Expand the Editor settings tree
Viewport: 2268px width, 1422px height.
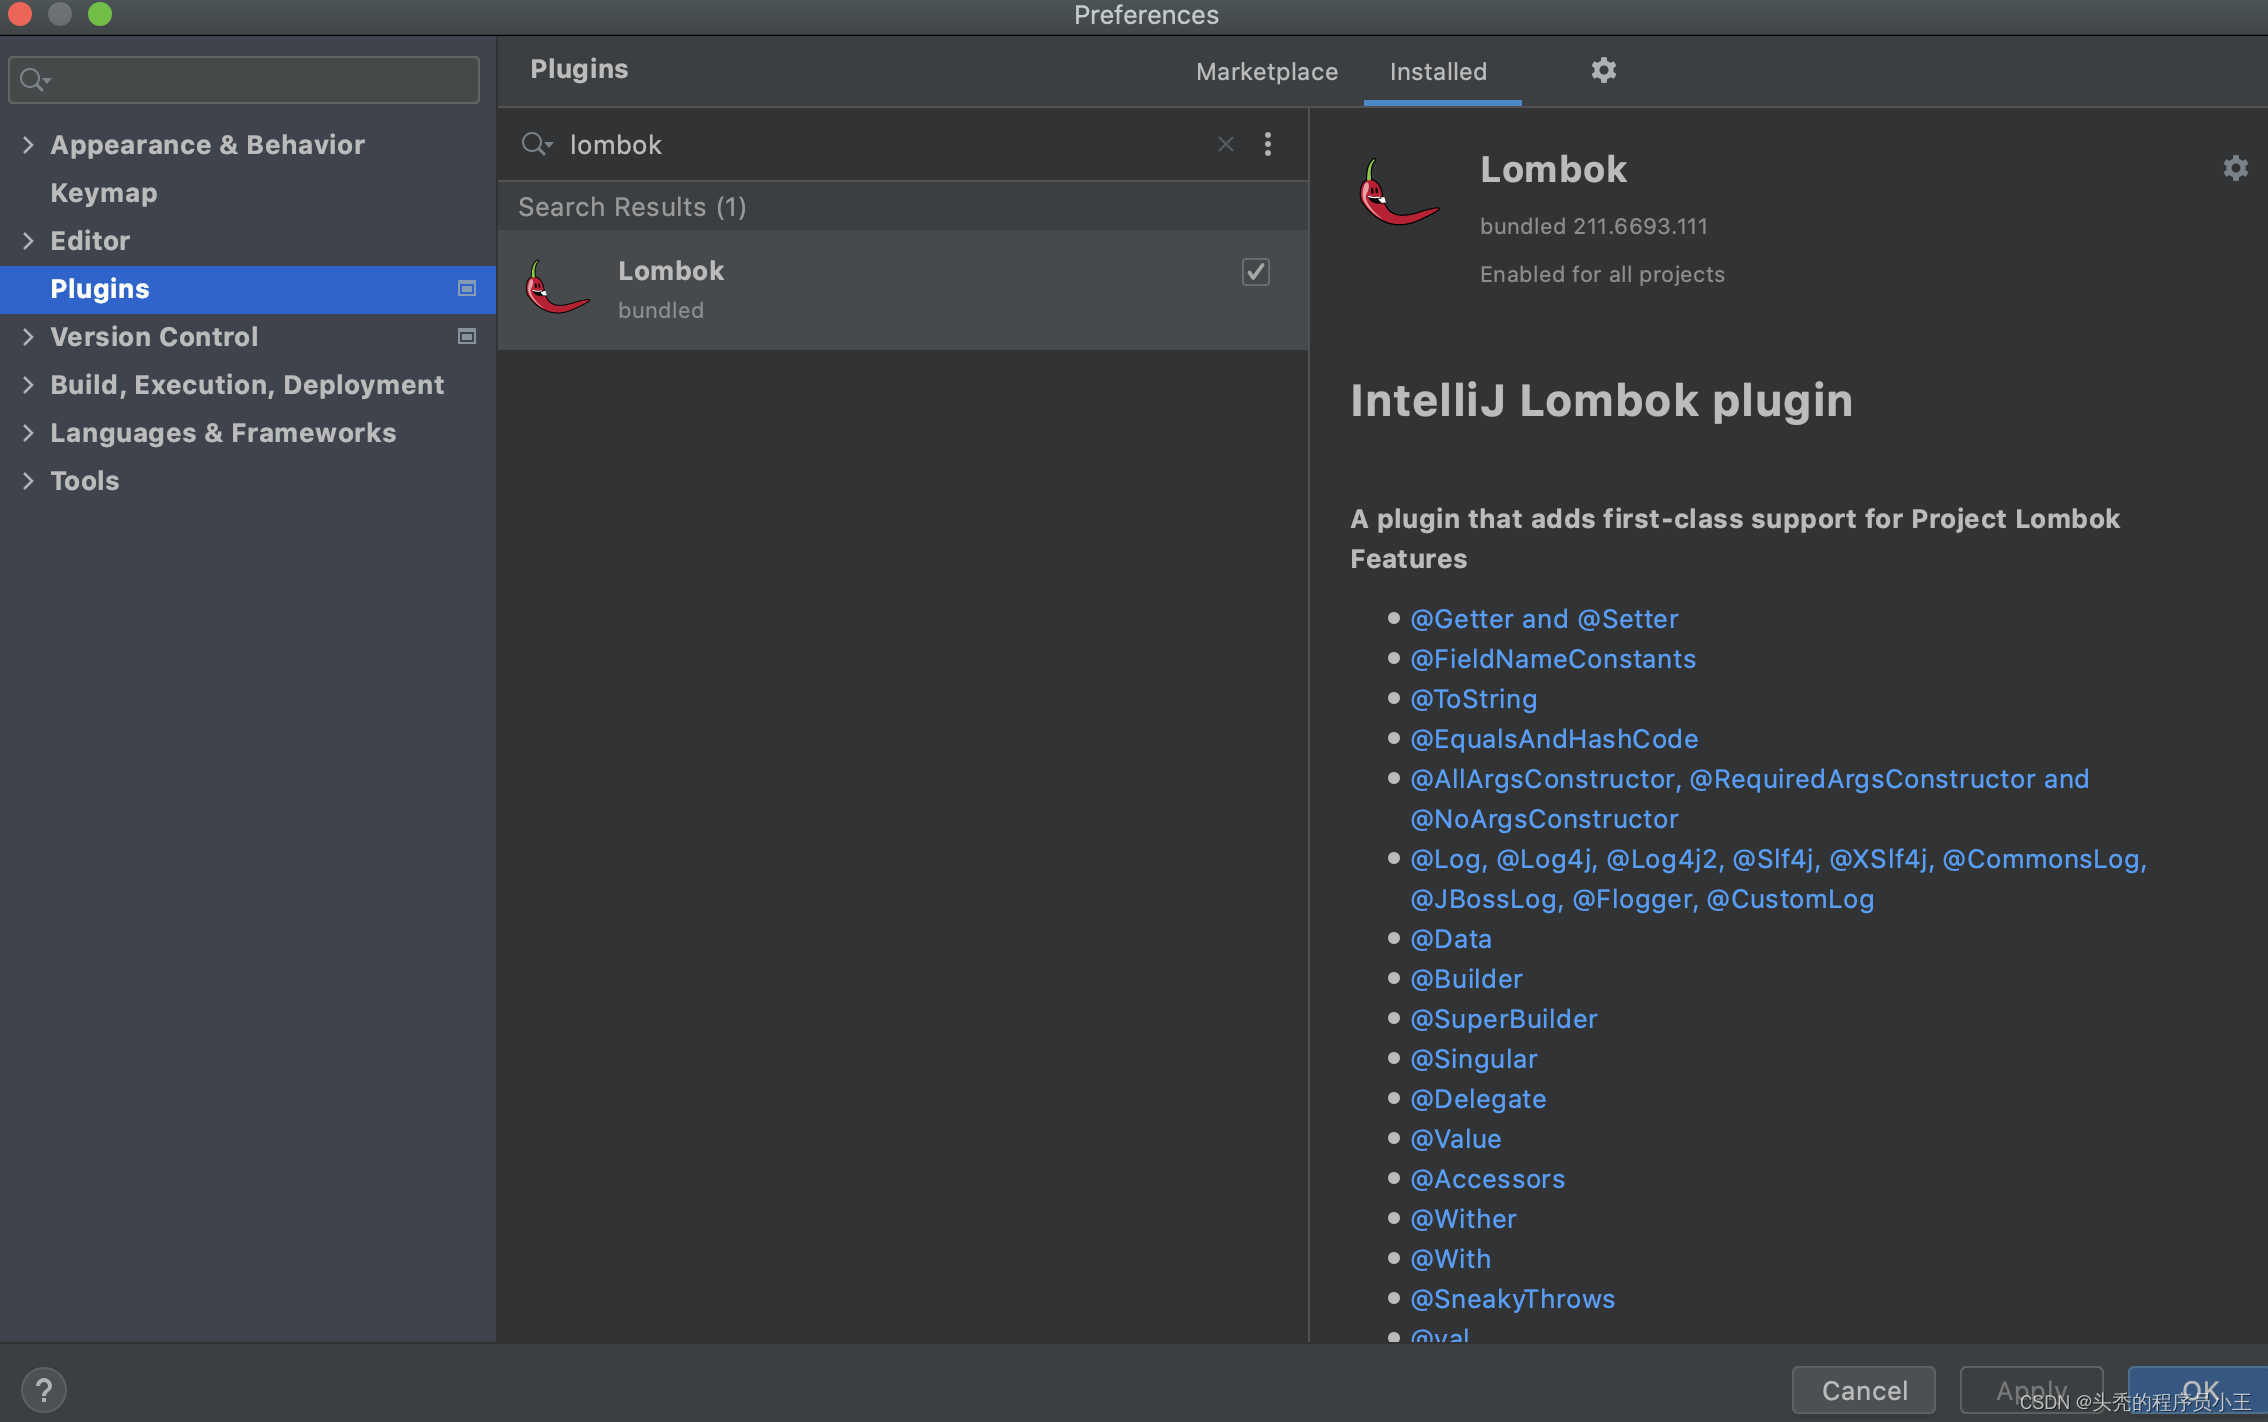point(28,241)
